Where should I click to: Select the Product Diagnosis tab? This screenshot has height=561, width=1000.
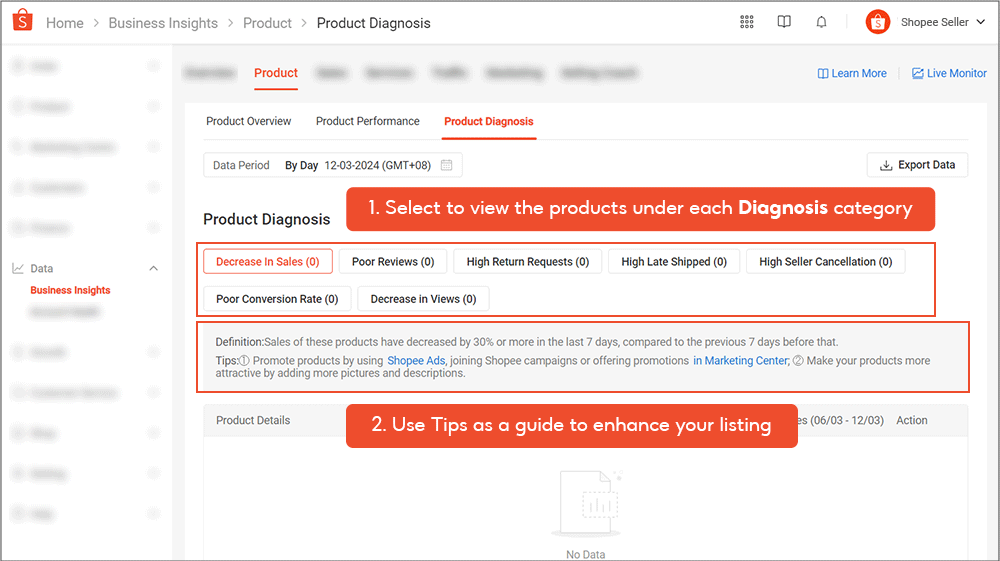point(489,121)
